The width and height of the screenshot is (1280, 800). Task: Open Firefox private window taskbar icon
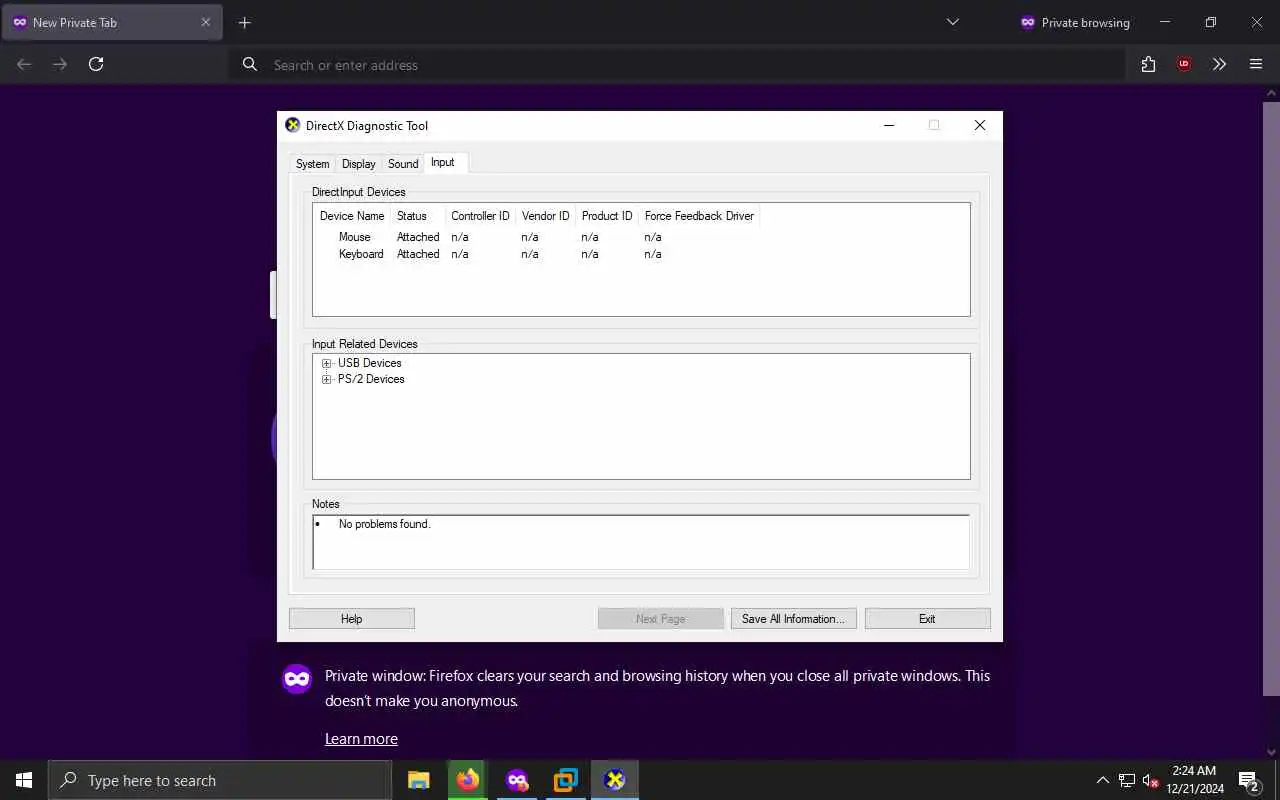(x=517, y=780)
